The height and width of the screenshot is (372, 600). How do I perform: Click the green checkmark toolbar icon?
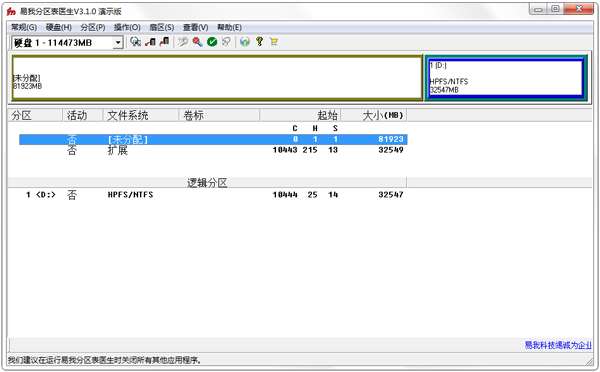coord(212,42)
